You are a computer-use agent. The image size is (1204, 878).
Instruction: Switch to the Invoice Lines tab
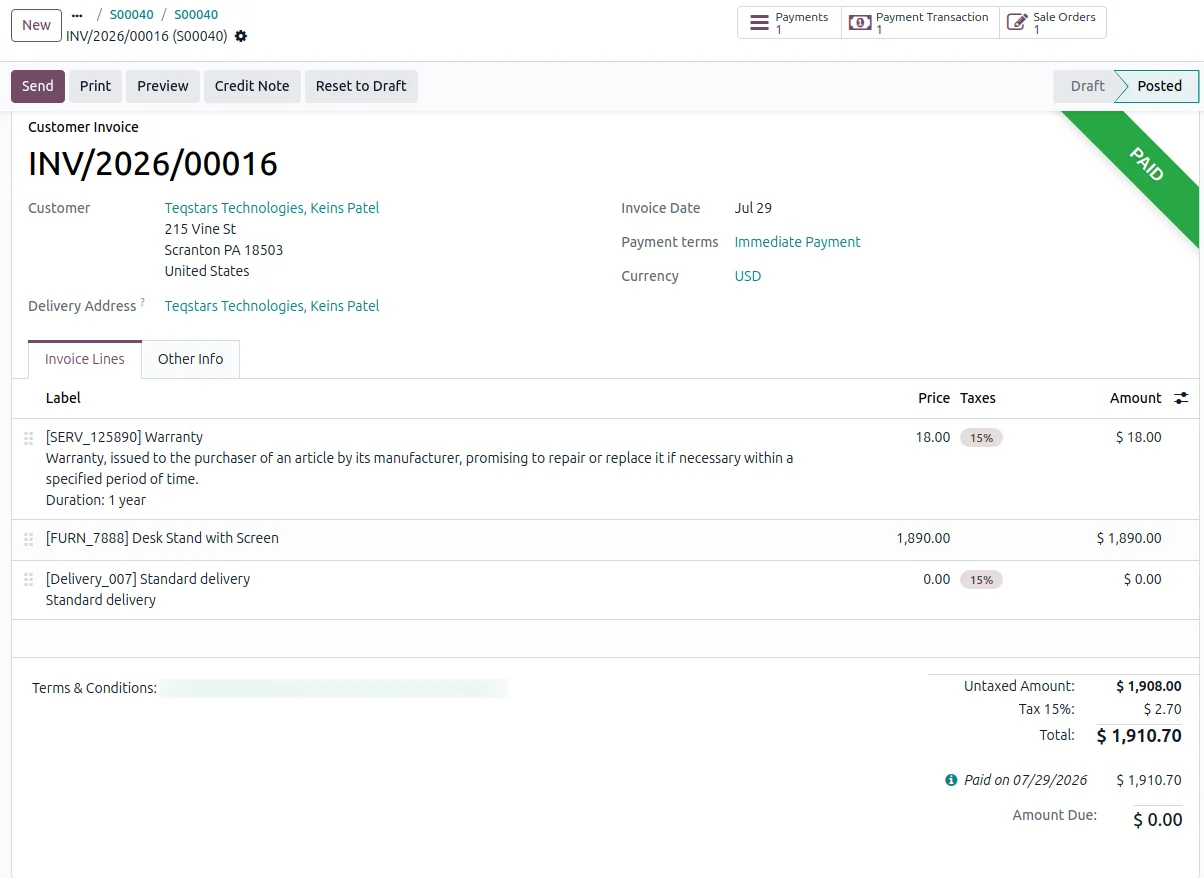click(85, 359)
